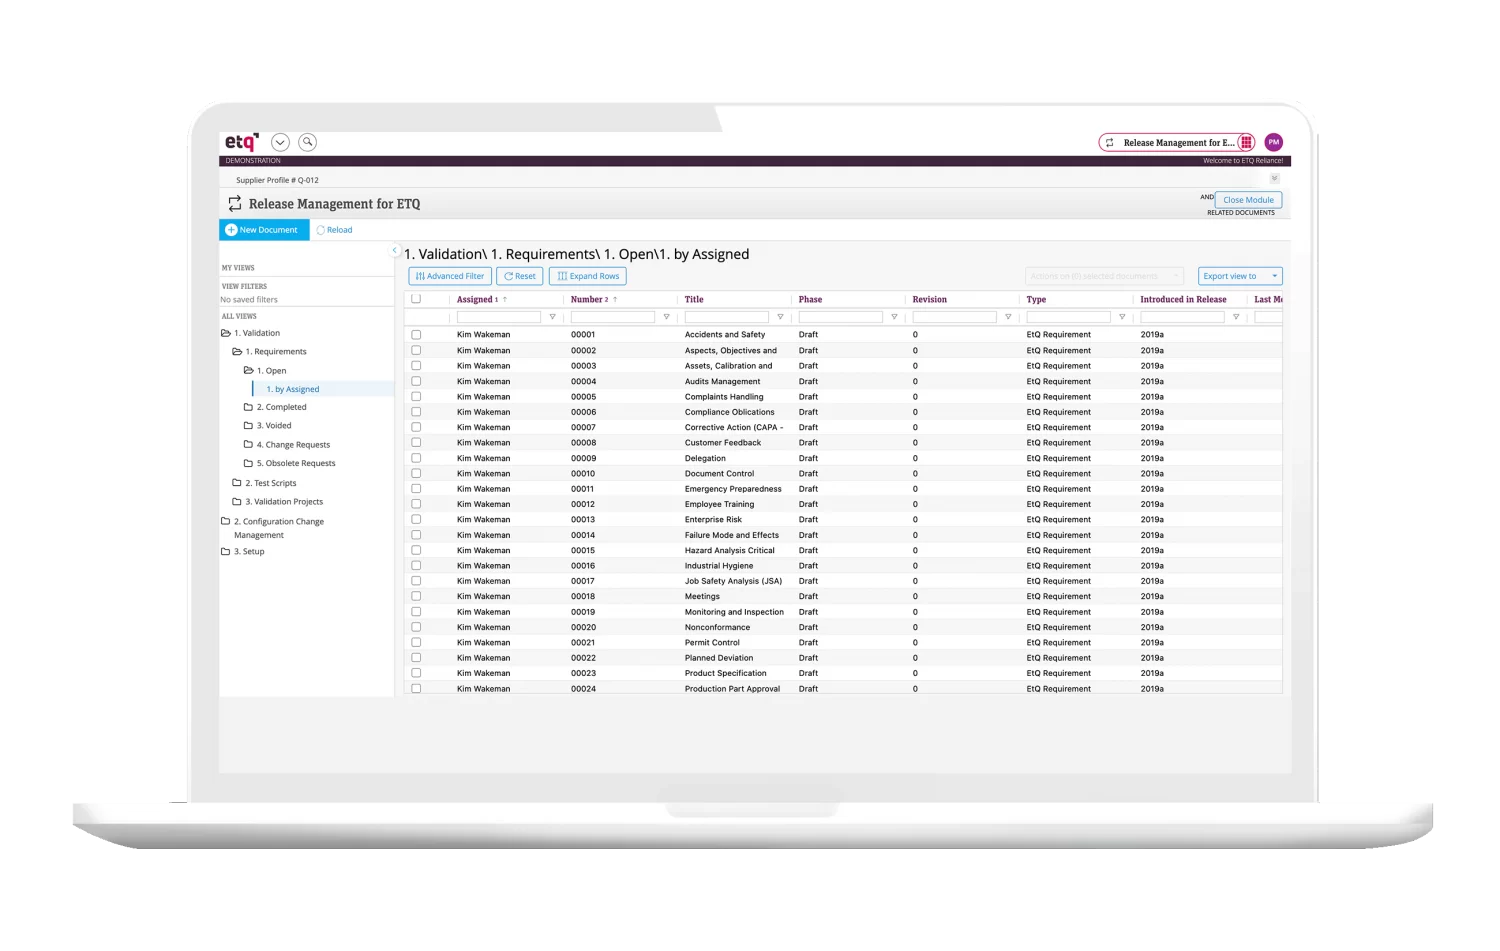Click the PM user avatar

pyautogui.click(x=1273, y=142)
